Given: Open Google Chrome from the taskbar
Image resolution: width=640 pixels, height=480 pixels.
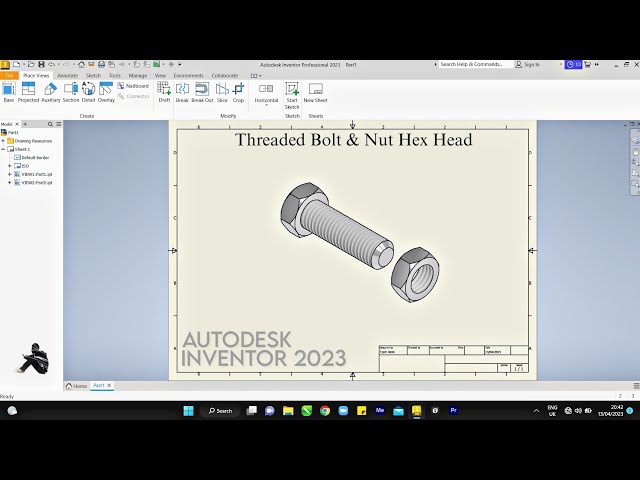Looking at the screenshot, I should pyautogui.click(x=325, y=411).
